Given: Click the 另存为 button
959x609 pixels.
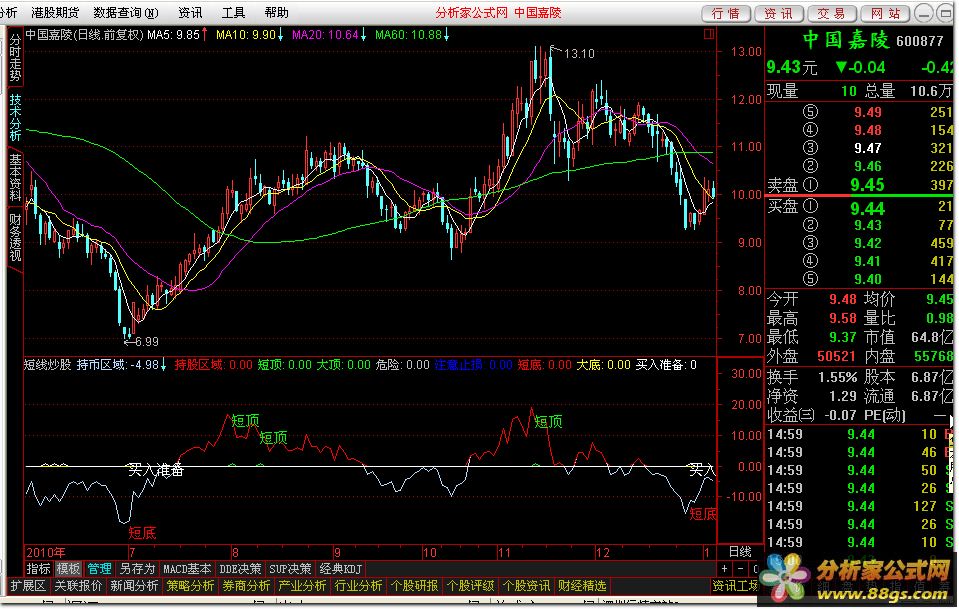Looking at the screenshot, I should click(137, 569).
